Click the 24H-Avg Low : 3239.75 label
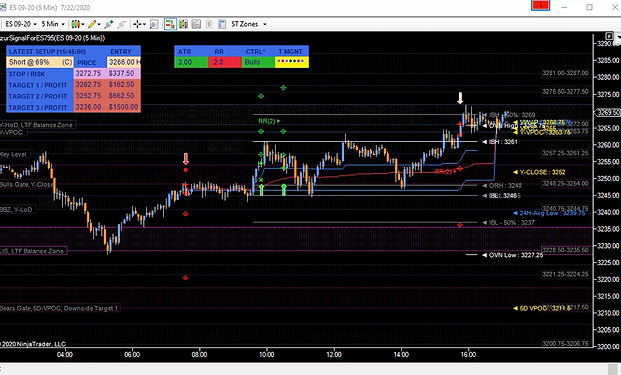The height and width of the screenshot is (375, 621). tap(549, 213)
